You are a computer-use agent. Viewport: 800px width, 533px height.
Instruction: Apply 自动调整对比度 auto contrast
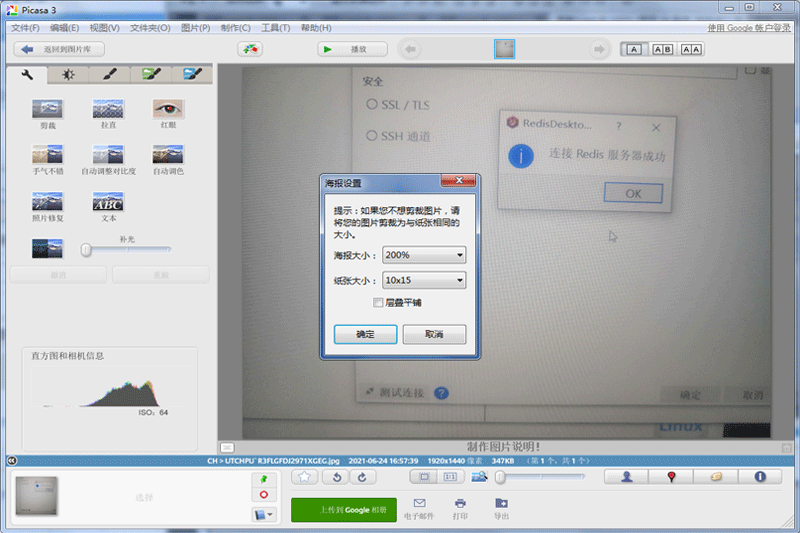(108, 155)
